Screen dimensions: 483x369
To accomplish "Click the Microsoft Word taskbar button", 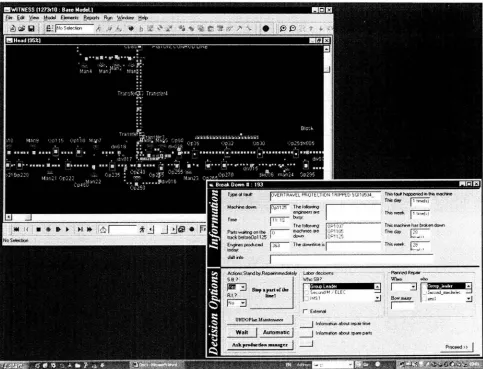I will tap(157, 365).
